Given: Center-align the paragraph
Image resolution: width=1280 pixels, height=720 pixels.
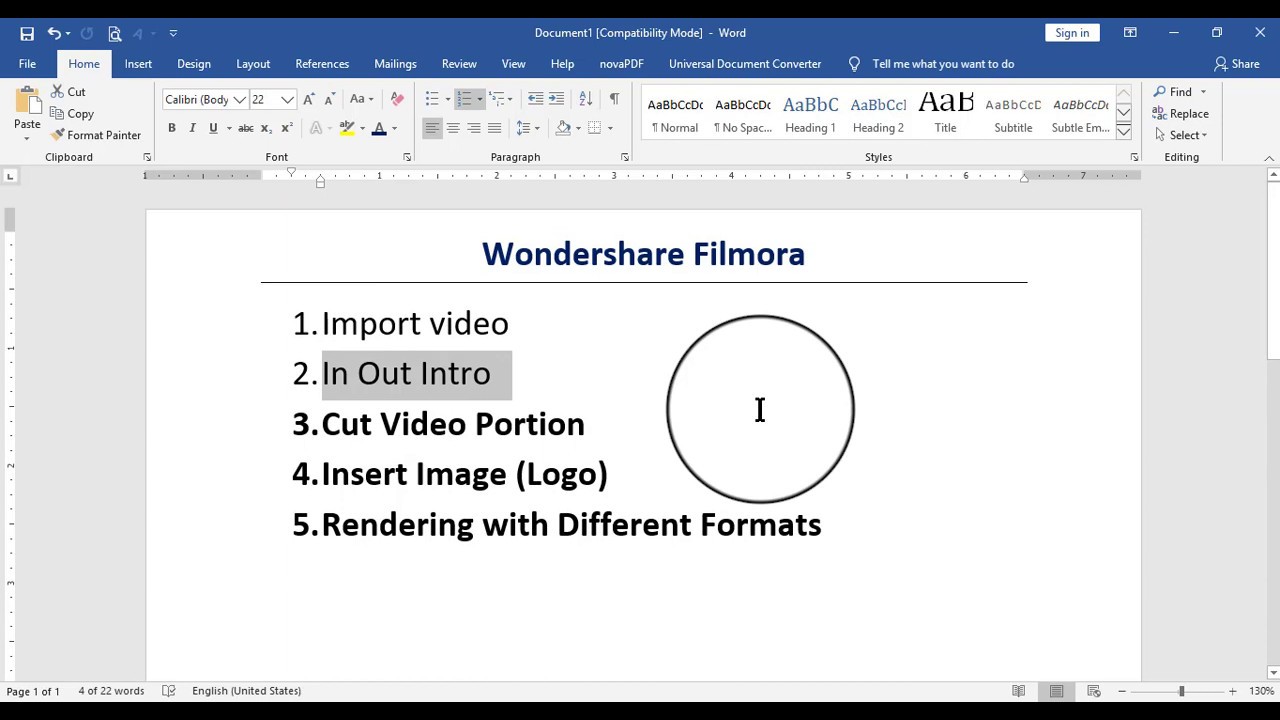Looking at the screenshot, I should [x=453, y=128].
